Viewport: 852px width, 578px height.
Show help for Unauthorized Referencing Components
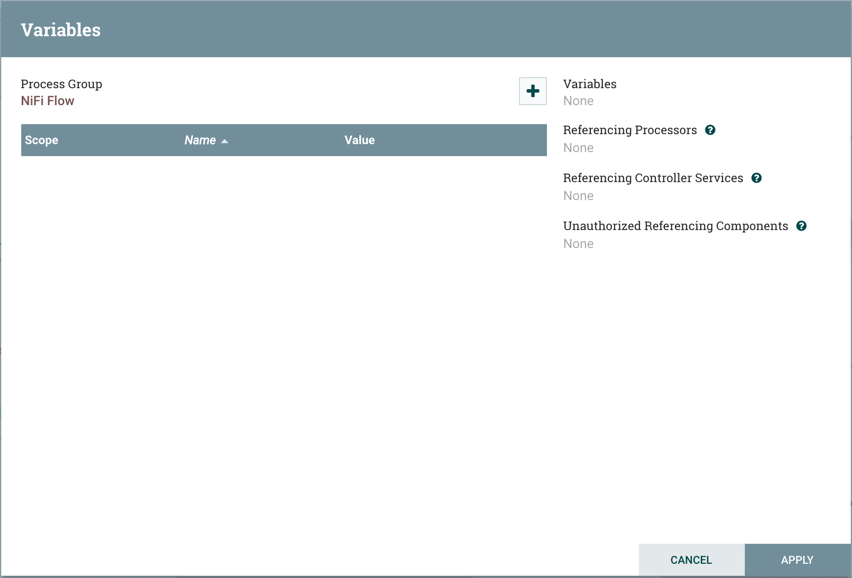point(801,226)
